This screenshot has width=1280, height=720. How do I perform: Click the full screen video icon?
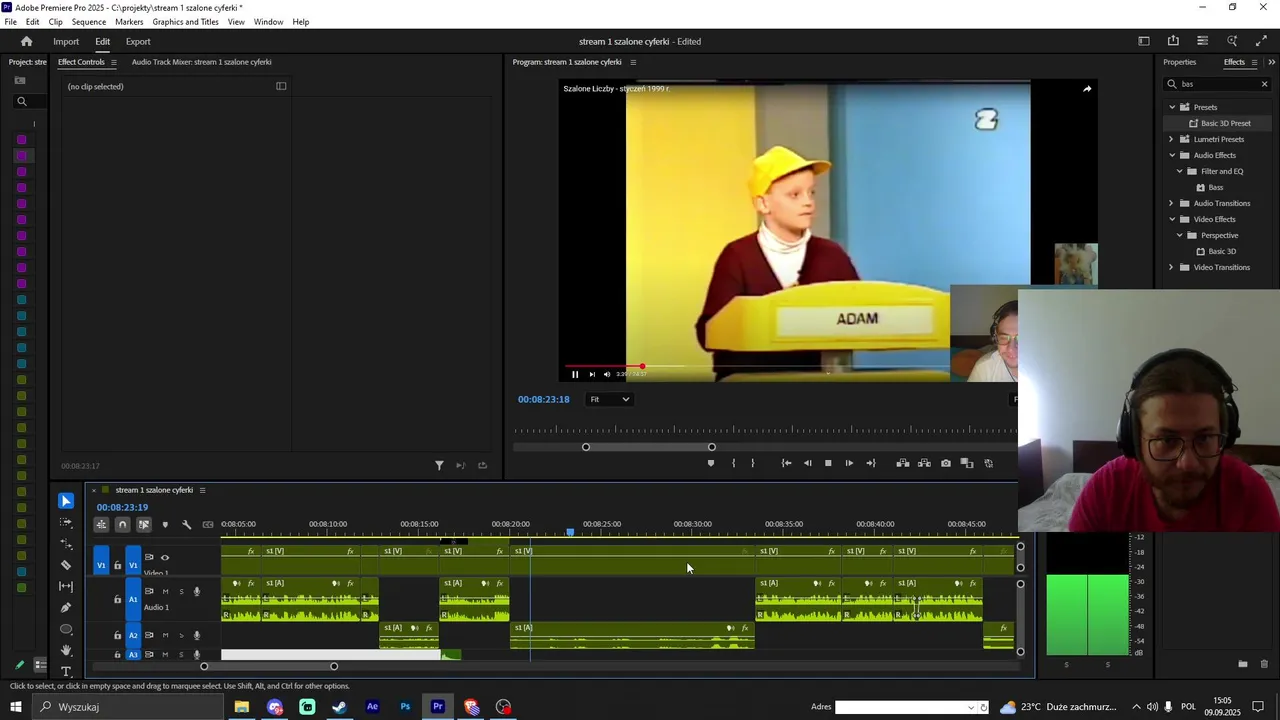[1261, 41]
